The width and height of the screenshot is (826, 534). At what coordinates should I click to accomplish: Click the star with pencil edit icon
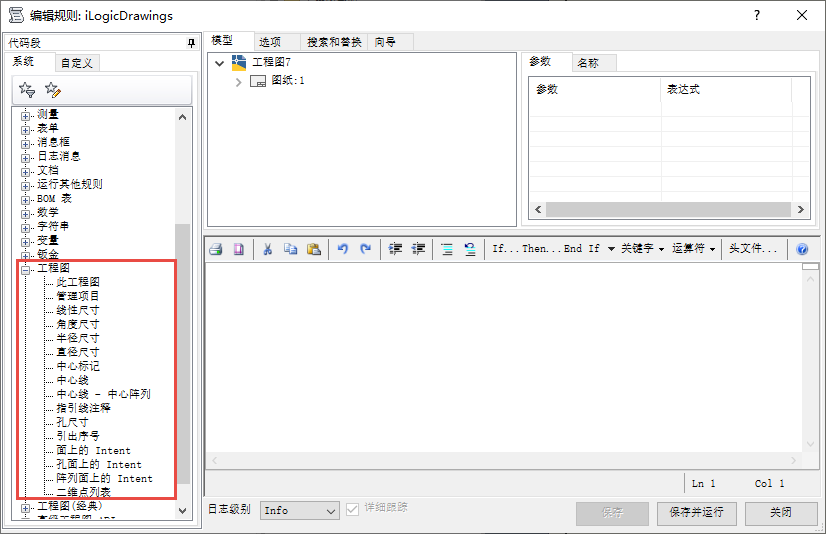(53, 90)
